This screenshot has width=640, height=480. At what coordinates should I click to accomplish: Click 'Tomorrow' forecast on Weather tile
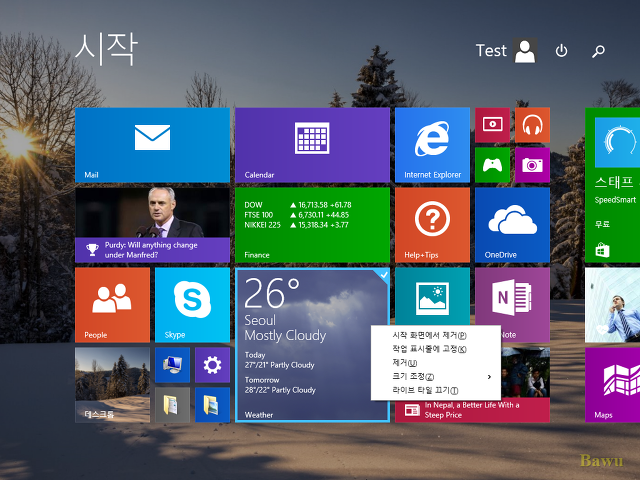[262, 380]
